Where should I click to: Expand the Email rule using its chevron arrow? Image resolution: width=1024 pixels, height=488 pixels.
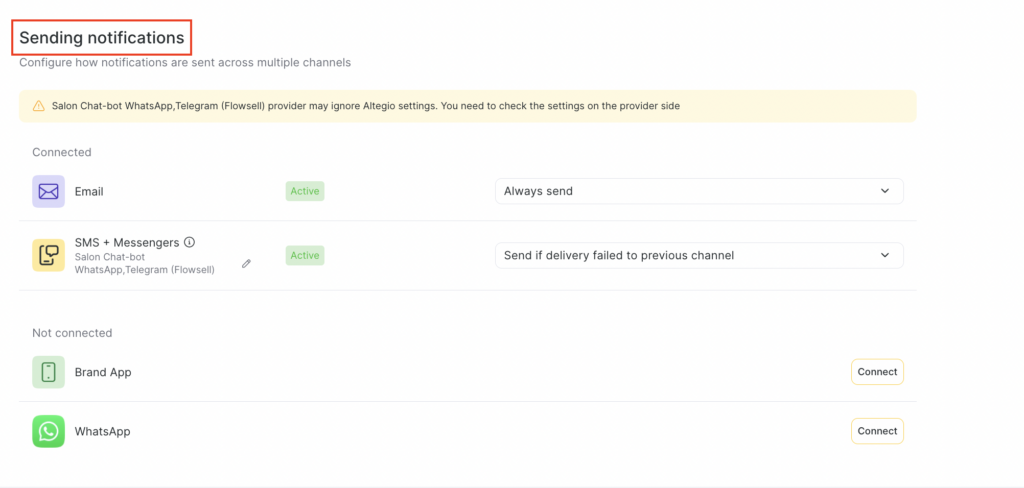(885, 191)
